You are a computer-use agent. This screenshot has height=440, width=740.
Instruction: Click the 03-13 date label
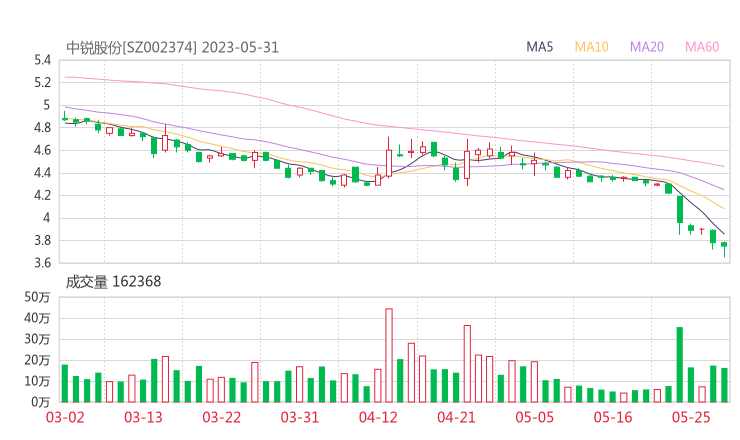tap(143, 417)
